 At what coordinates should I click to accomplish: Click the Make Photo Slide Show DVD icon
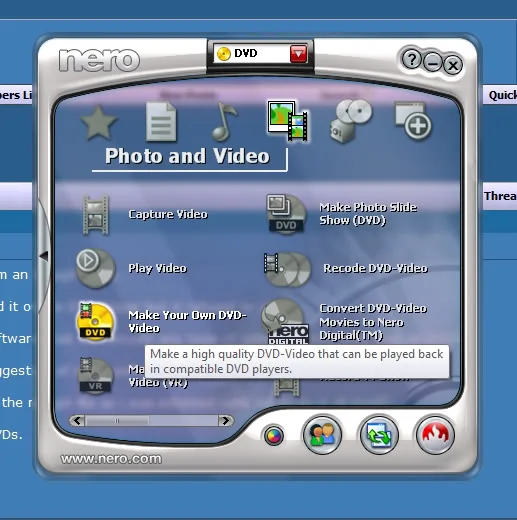[286, 214]
